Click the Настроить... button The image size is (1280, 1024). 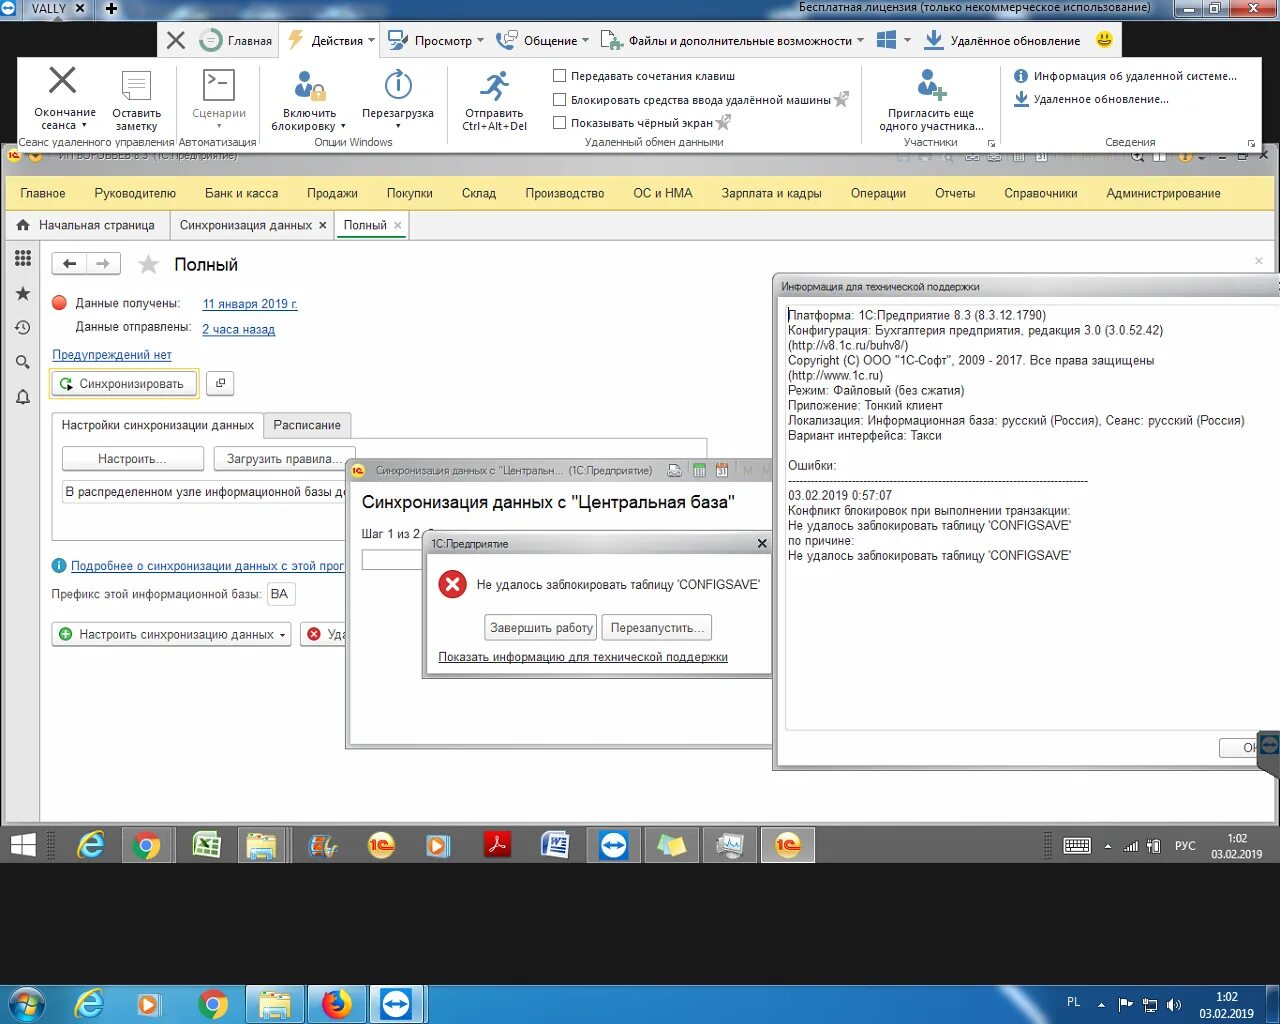tap(133, 458)
